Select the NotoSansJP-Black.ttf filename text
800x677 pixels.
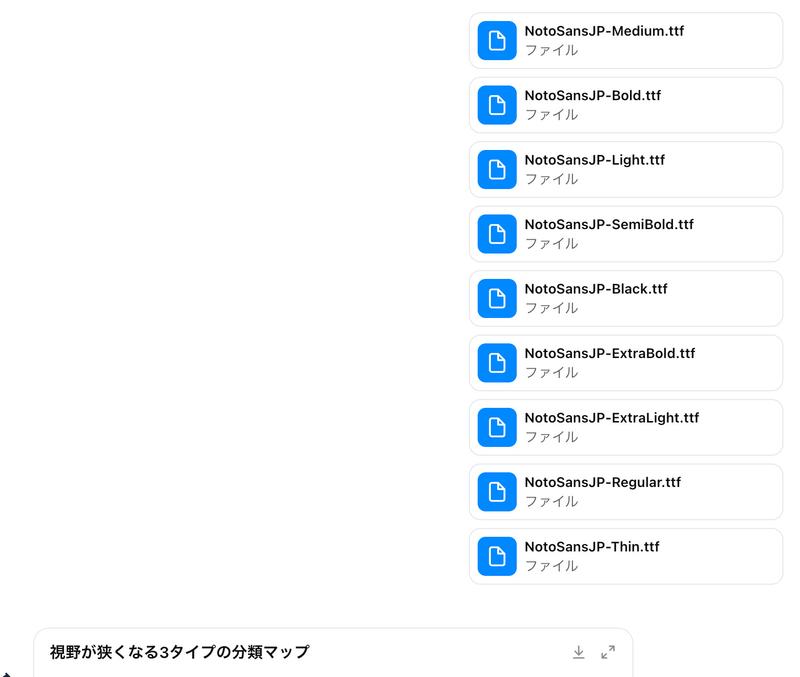[x=596, y=289]
